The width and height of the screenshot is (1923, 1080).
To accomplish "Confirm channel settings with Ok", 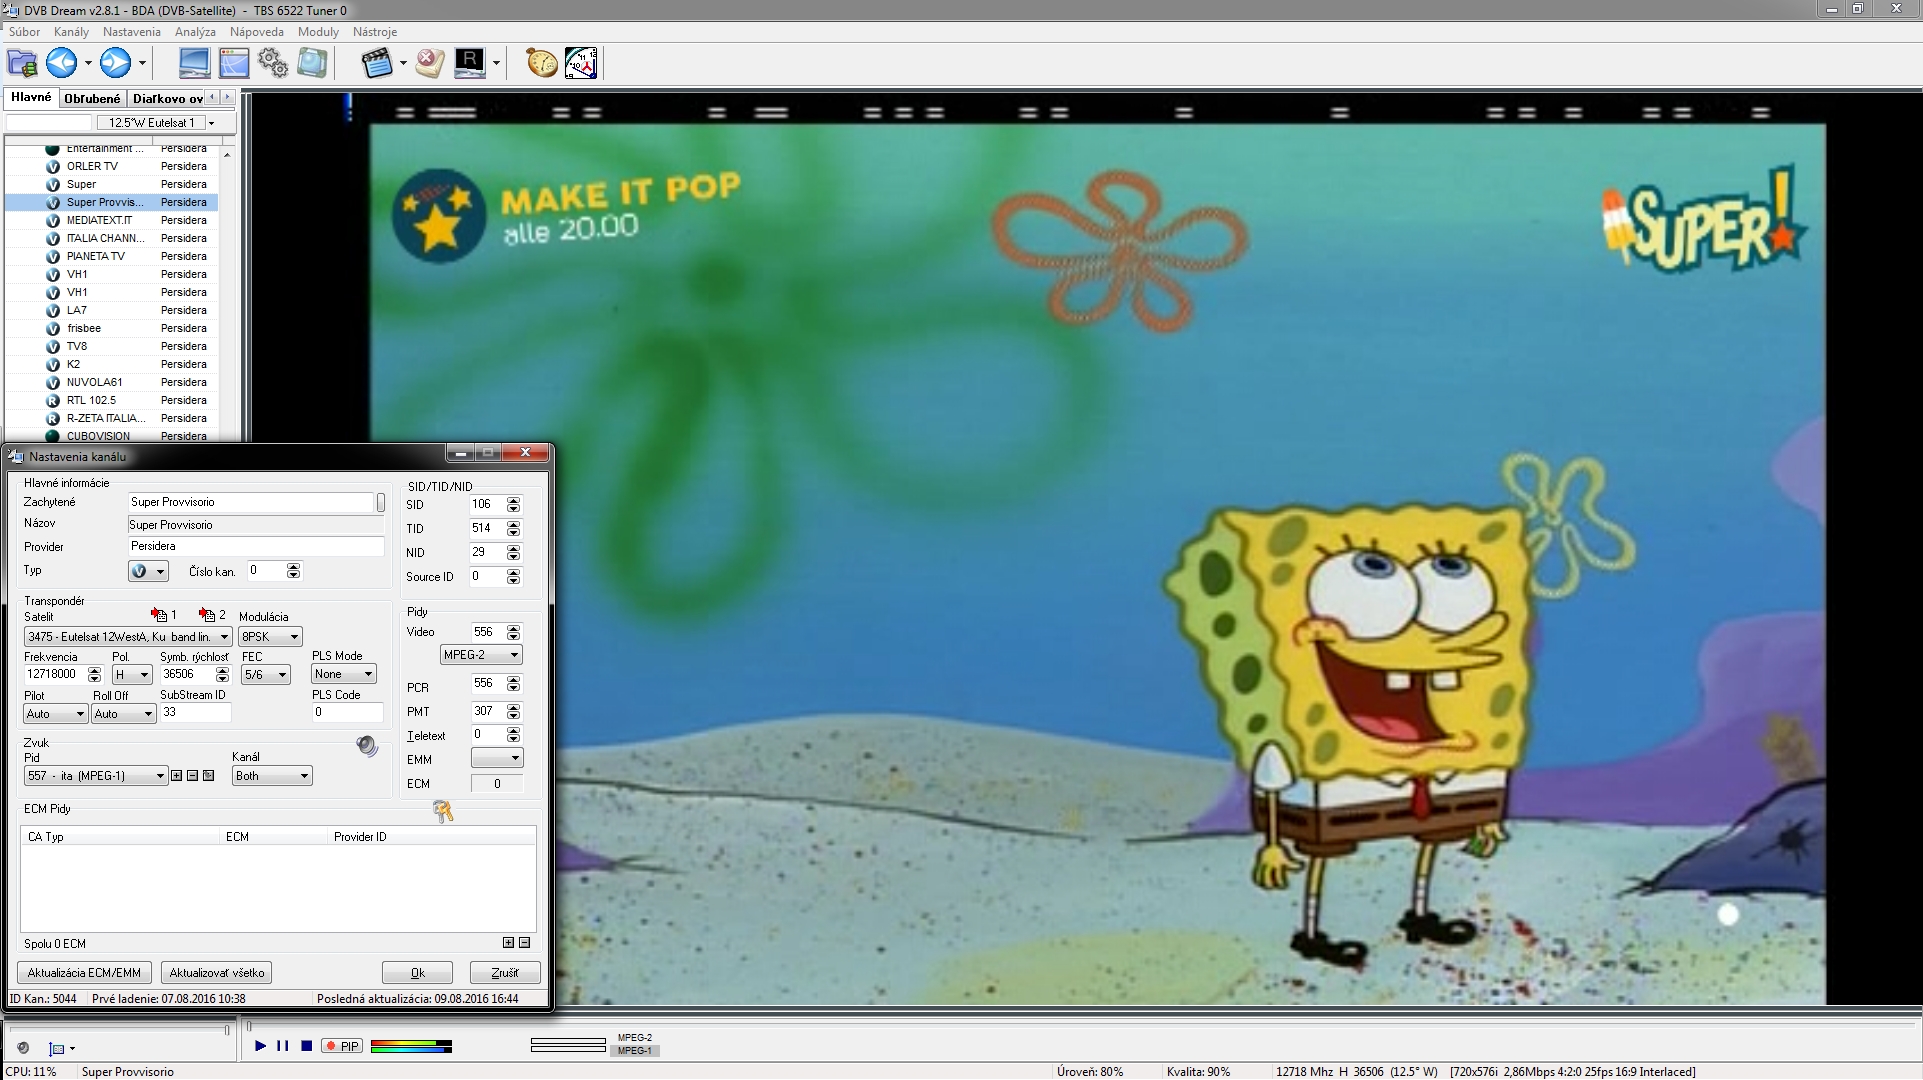I will pyautogui.click(x=417, y=973).
